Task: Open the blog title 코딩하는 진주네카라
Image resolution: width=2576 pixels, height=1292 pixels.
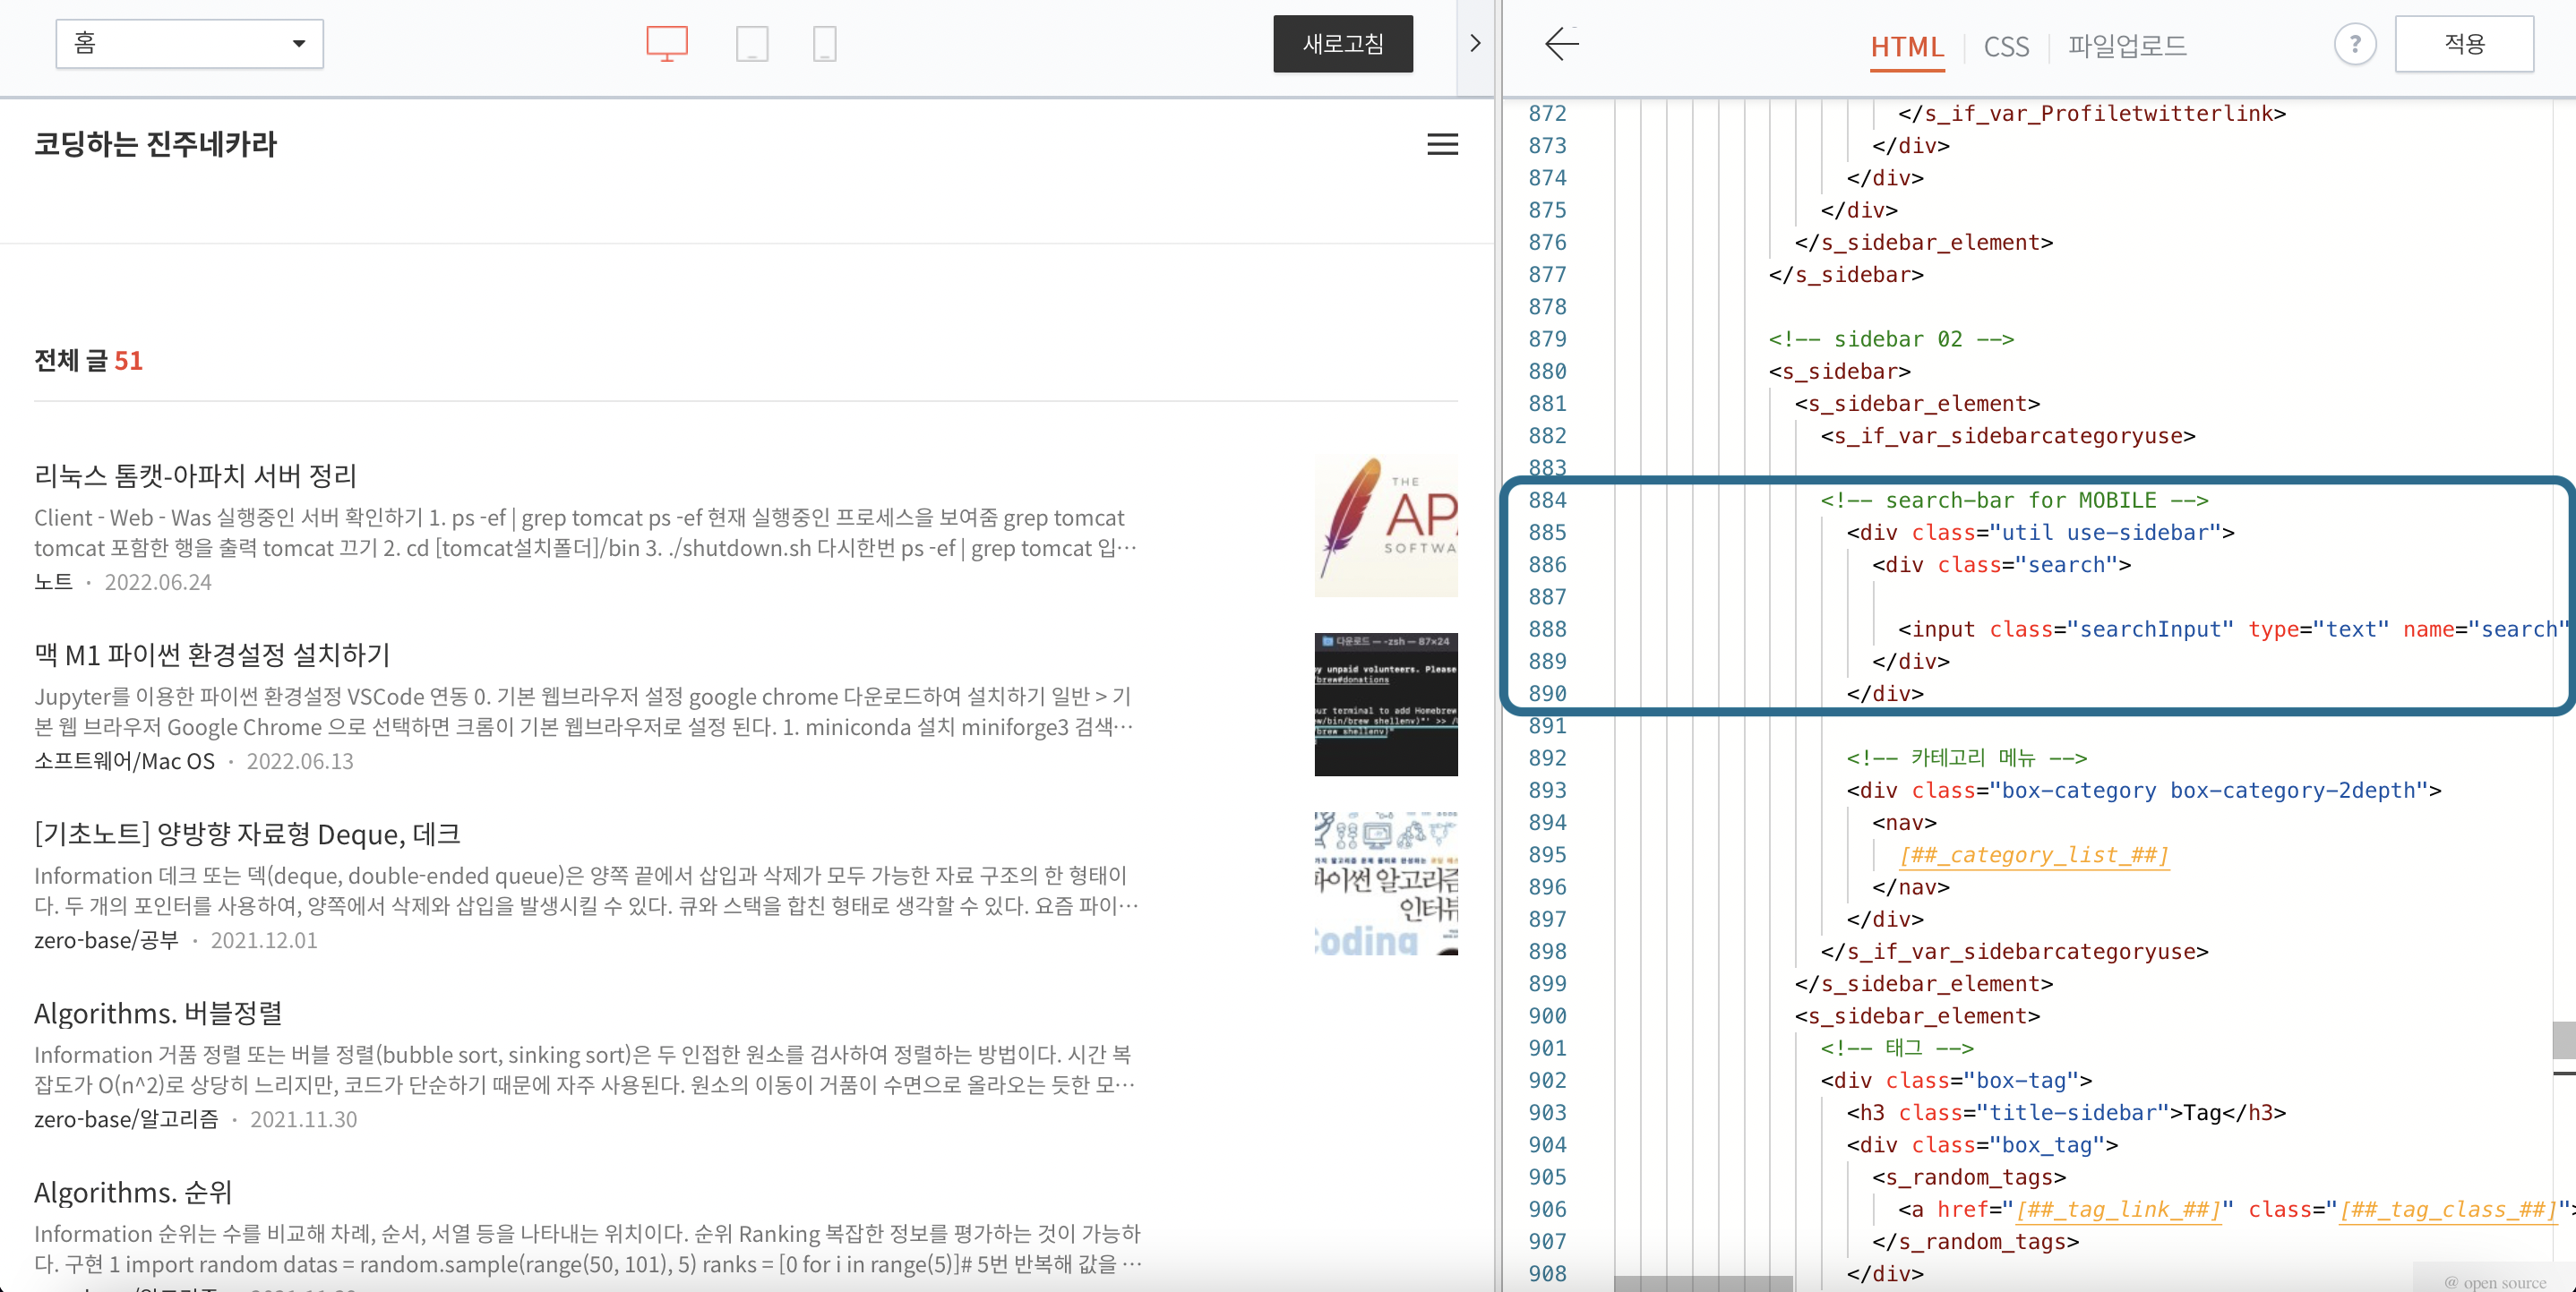Action: coord(155,145)
